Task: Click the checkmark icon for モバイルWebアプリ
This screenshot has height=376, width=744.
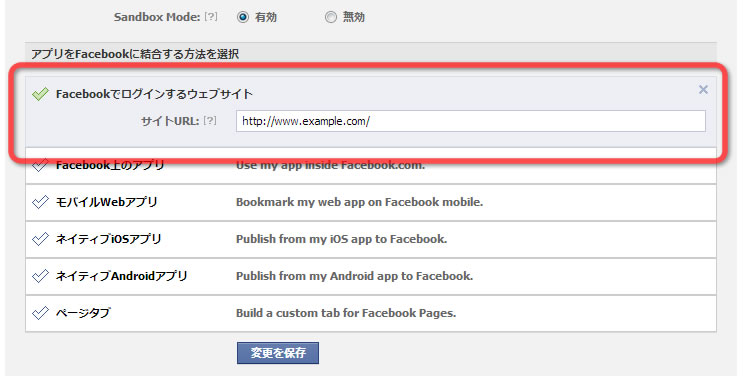Action: point(40,202)
